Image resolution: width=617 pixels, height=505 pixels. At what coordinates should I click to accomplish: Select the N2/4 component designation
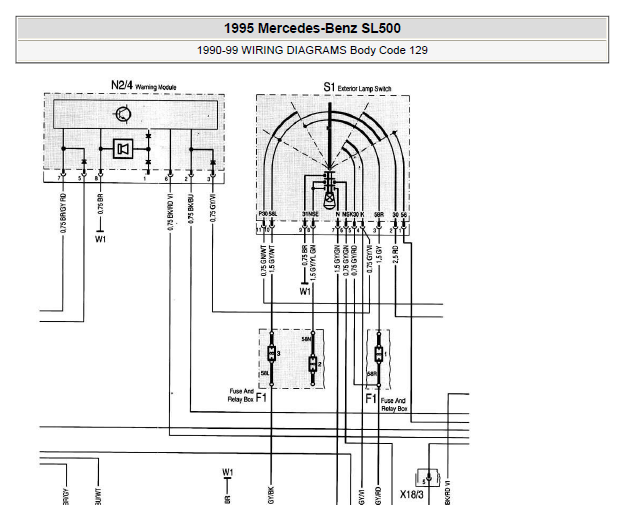pos(122,85)
